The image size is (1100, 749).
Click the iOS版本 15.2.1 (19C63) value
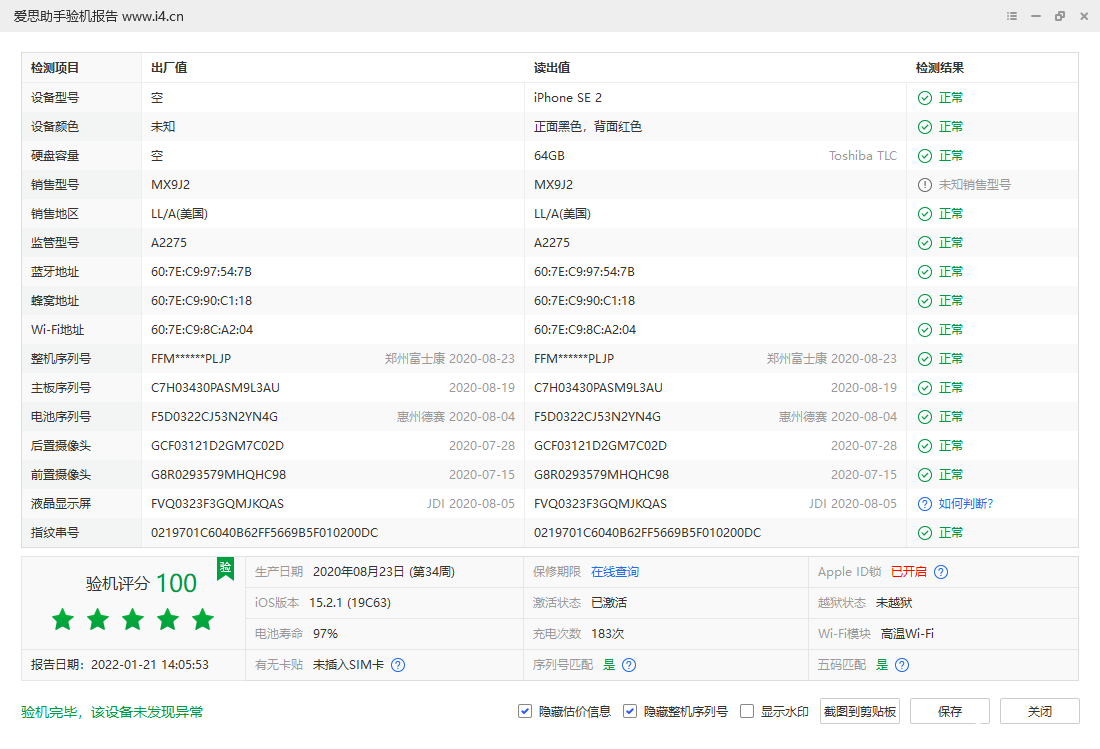[350, 603]
